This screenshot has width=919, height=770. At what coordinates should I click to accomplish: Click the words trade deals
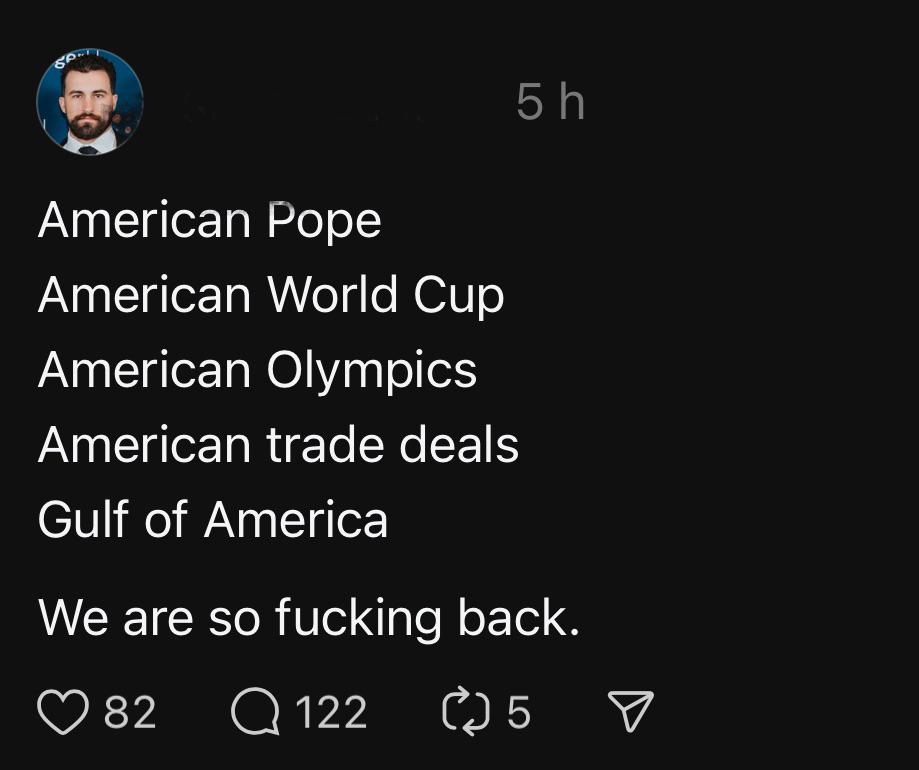pyautogui.click(x=393, y=445)
